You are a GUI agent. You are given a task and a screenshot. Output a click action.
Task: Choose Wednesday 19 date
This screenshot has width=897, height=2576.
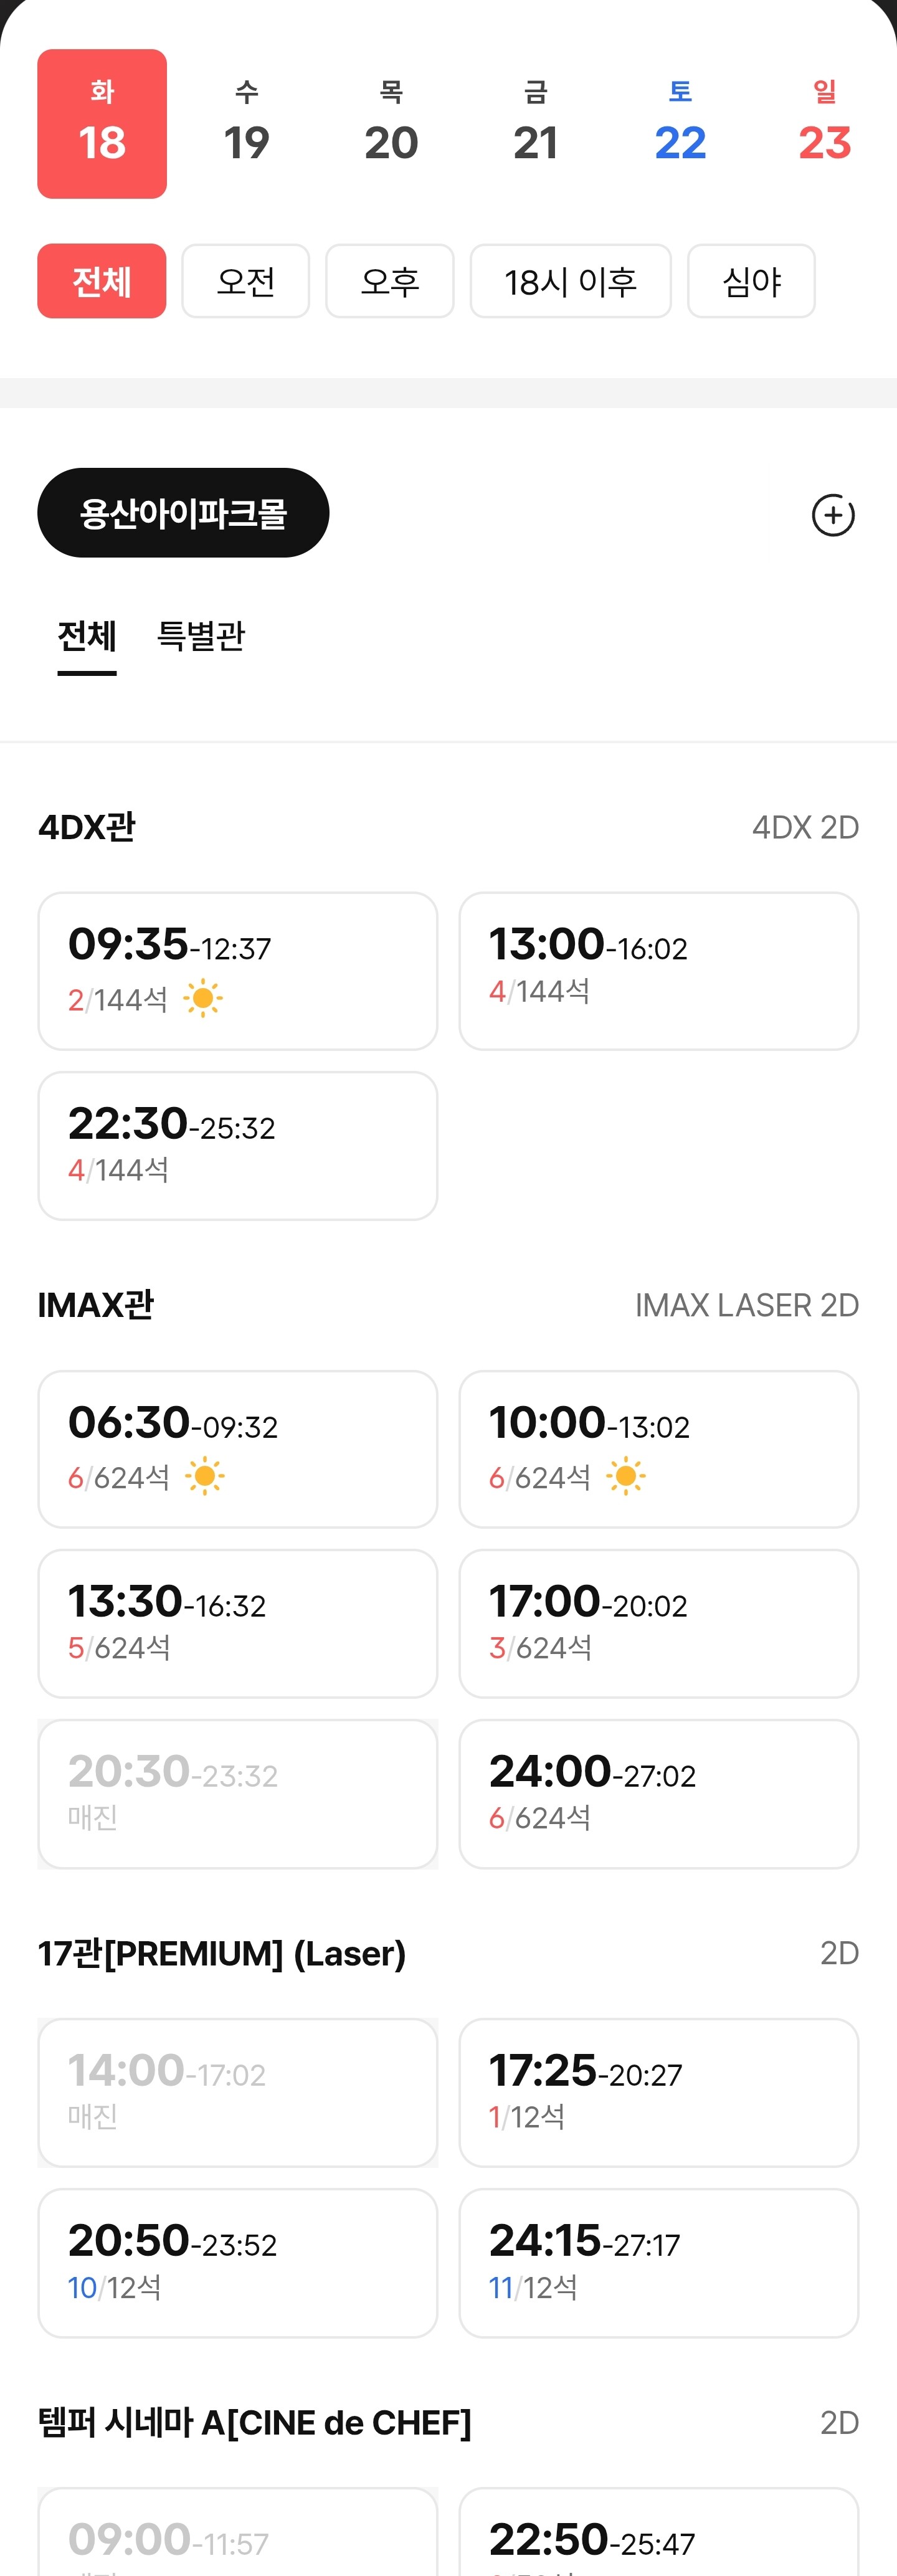(x=246, y=124)
